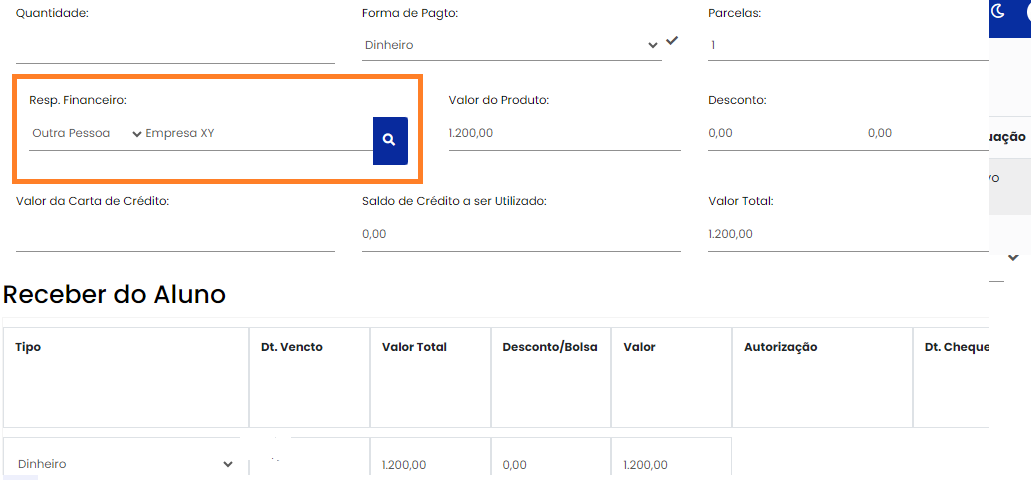The height and width of the screenshot is (480, 1031).
Task: Click the Autorização column header
Action: point(781,347)
